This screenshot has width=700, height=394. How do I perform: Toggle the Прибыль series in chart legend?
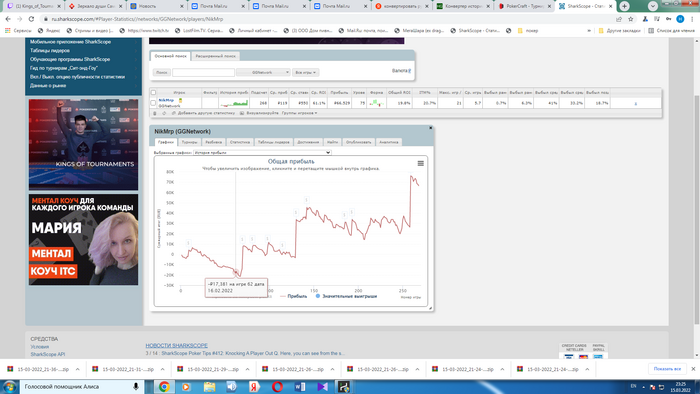point(293,296)
